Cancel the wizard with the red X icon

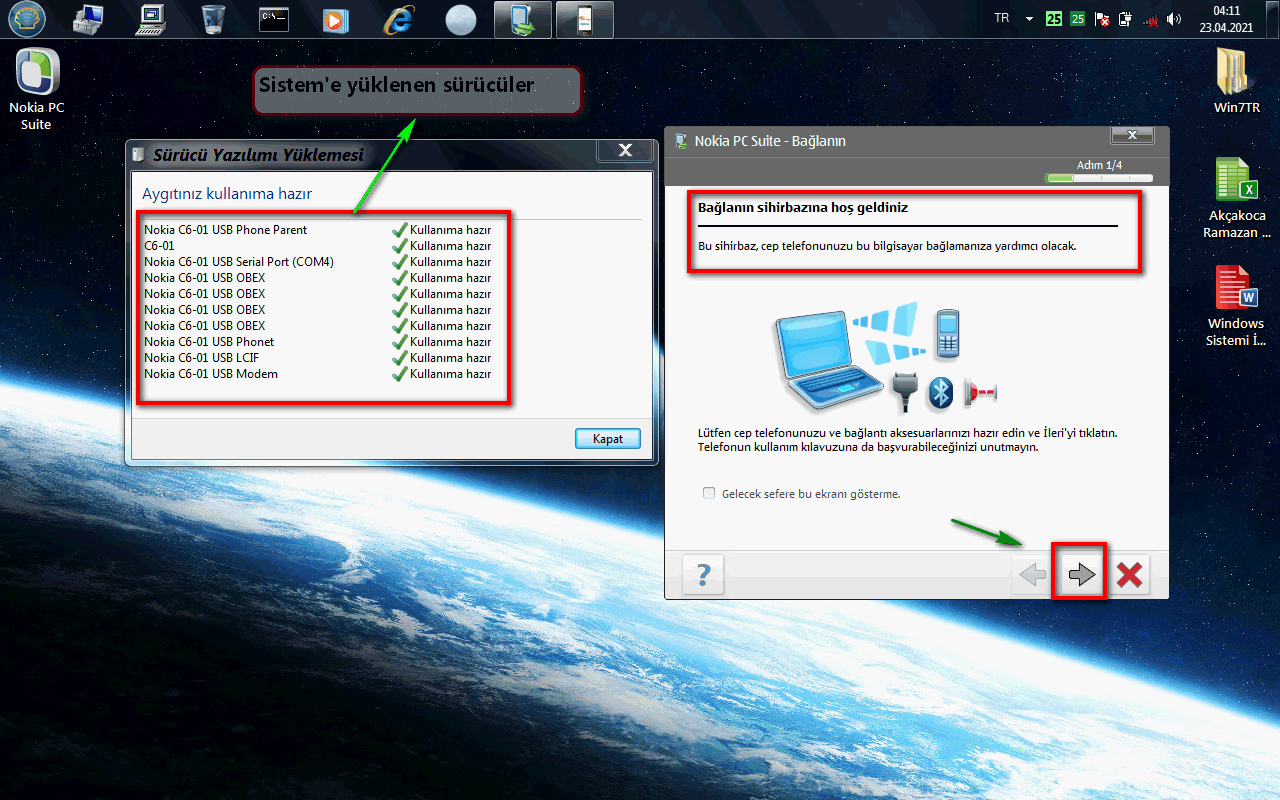[1130, 574]
